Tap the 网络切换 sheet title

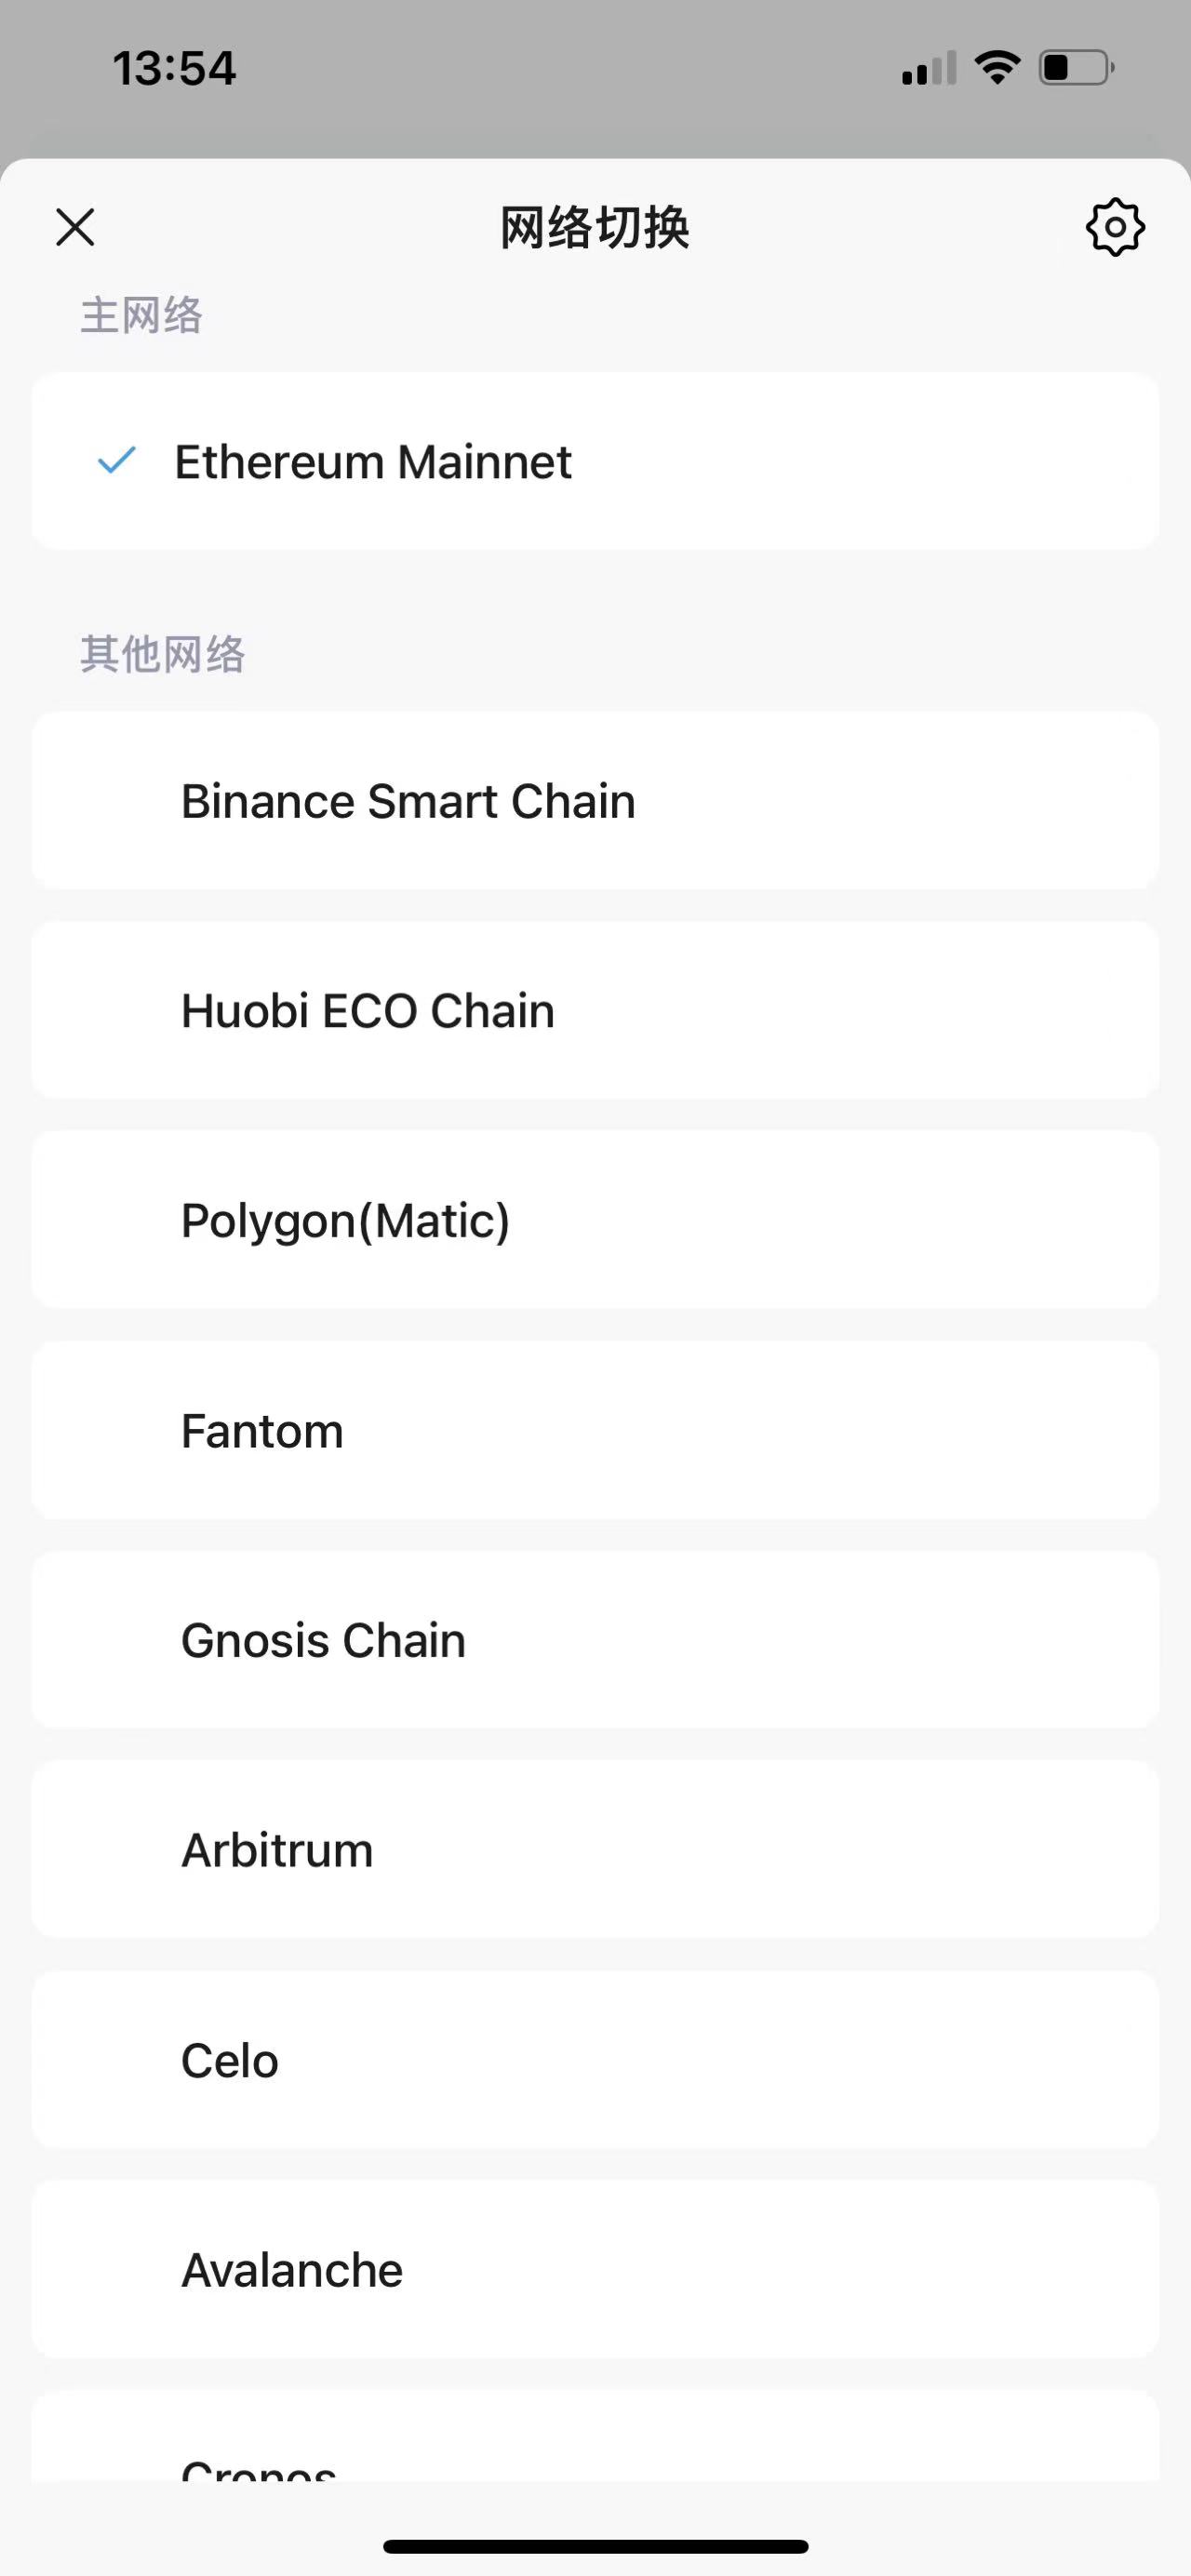tap(595, 228)
